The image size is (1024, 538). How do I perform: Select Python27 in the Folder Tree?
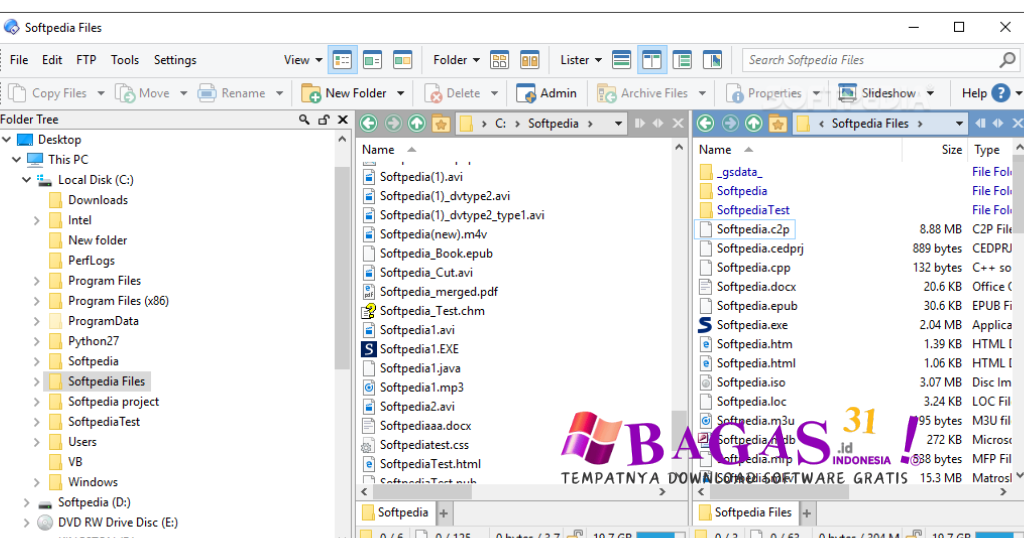click(93, 341)
